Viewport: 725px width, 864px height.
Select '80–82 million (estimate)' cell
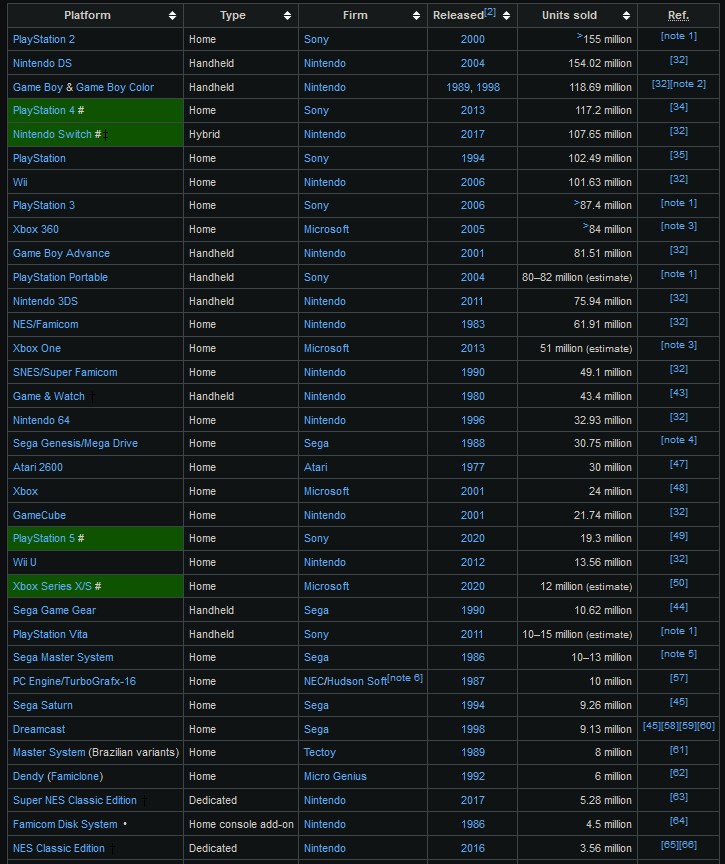click(577, 277)
